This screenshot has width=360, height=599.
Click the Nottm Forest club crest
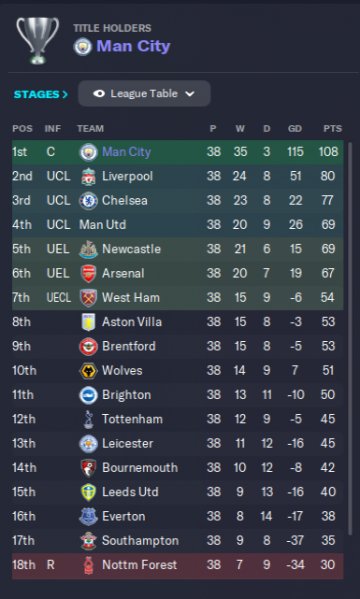[x=88, y=565]
